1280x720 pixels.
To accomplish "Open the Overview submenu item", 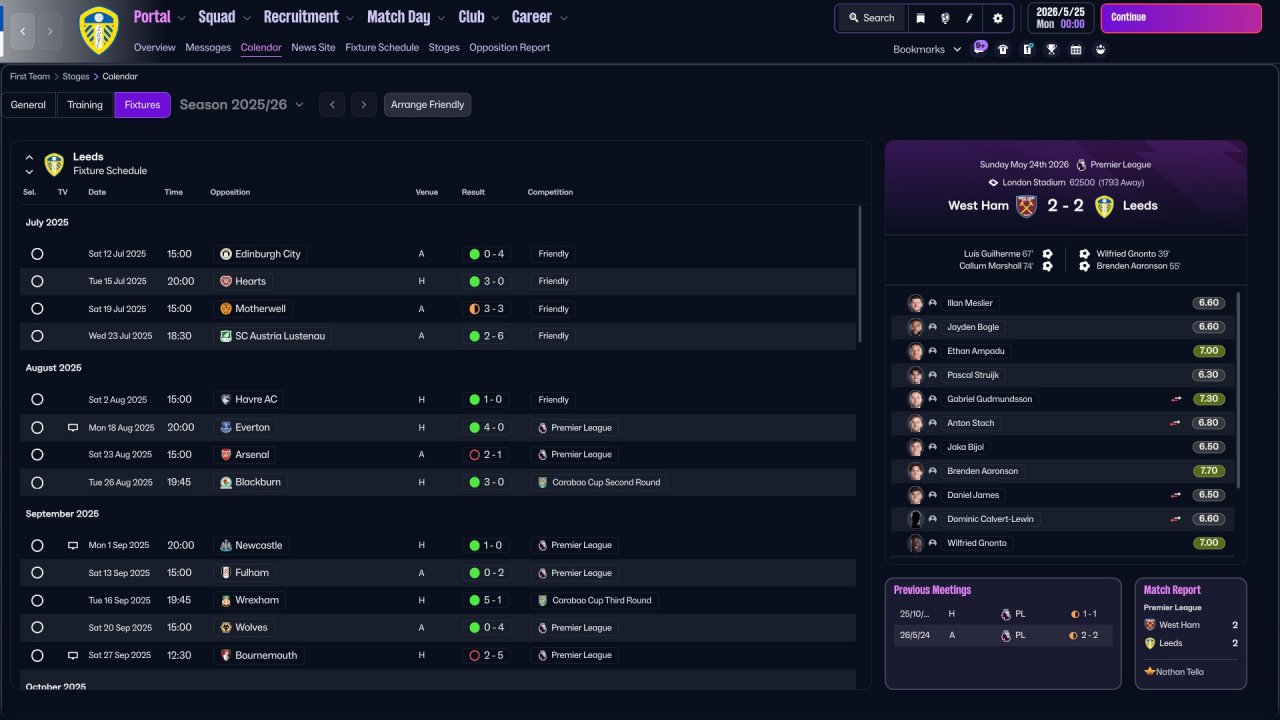I will tap(154, 47).
